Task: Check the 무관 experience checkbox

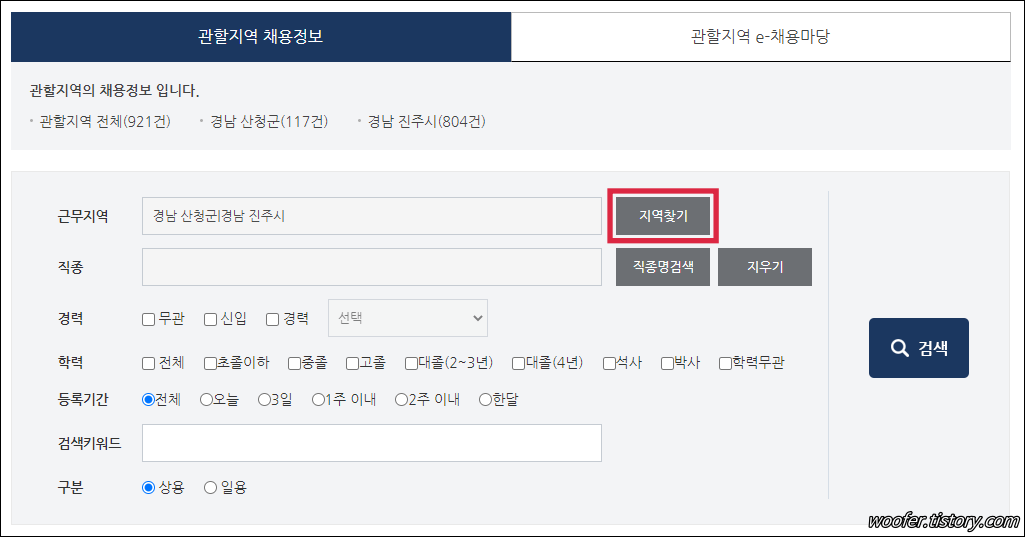Action: pos(148,319)
